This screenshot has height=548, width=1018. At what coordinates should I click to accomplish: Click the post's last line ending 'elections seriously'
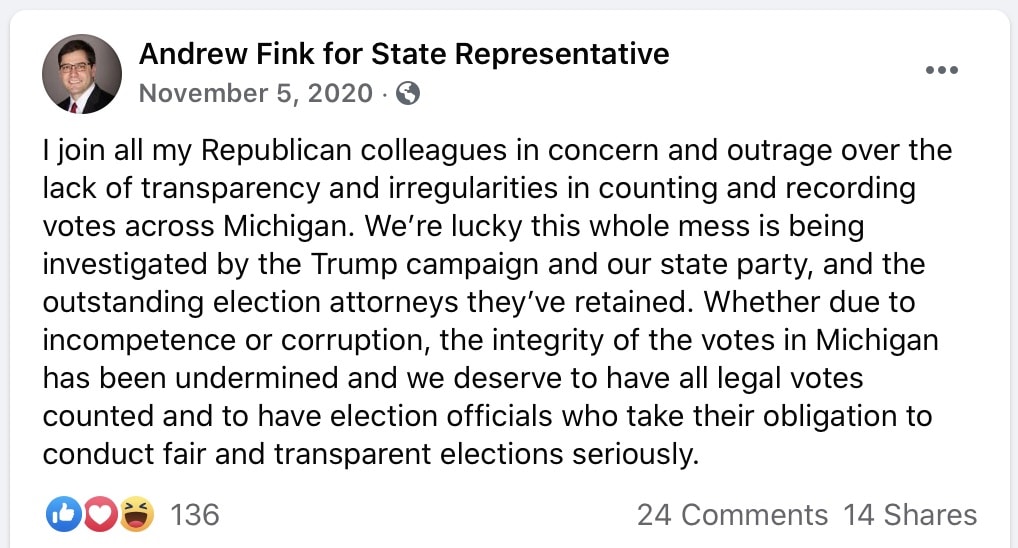[371, 455]
